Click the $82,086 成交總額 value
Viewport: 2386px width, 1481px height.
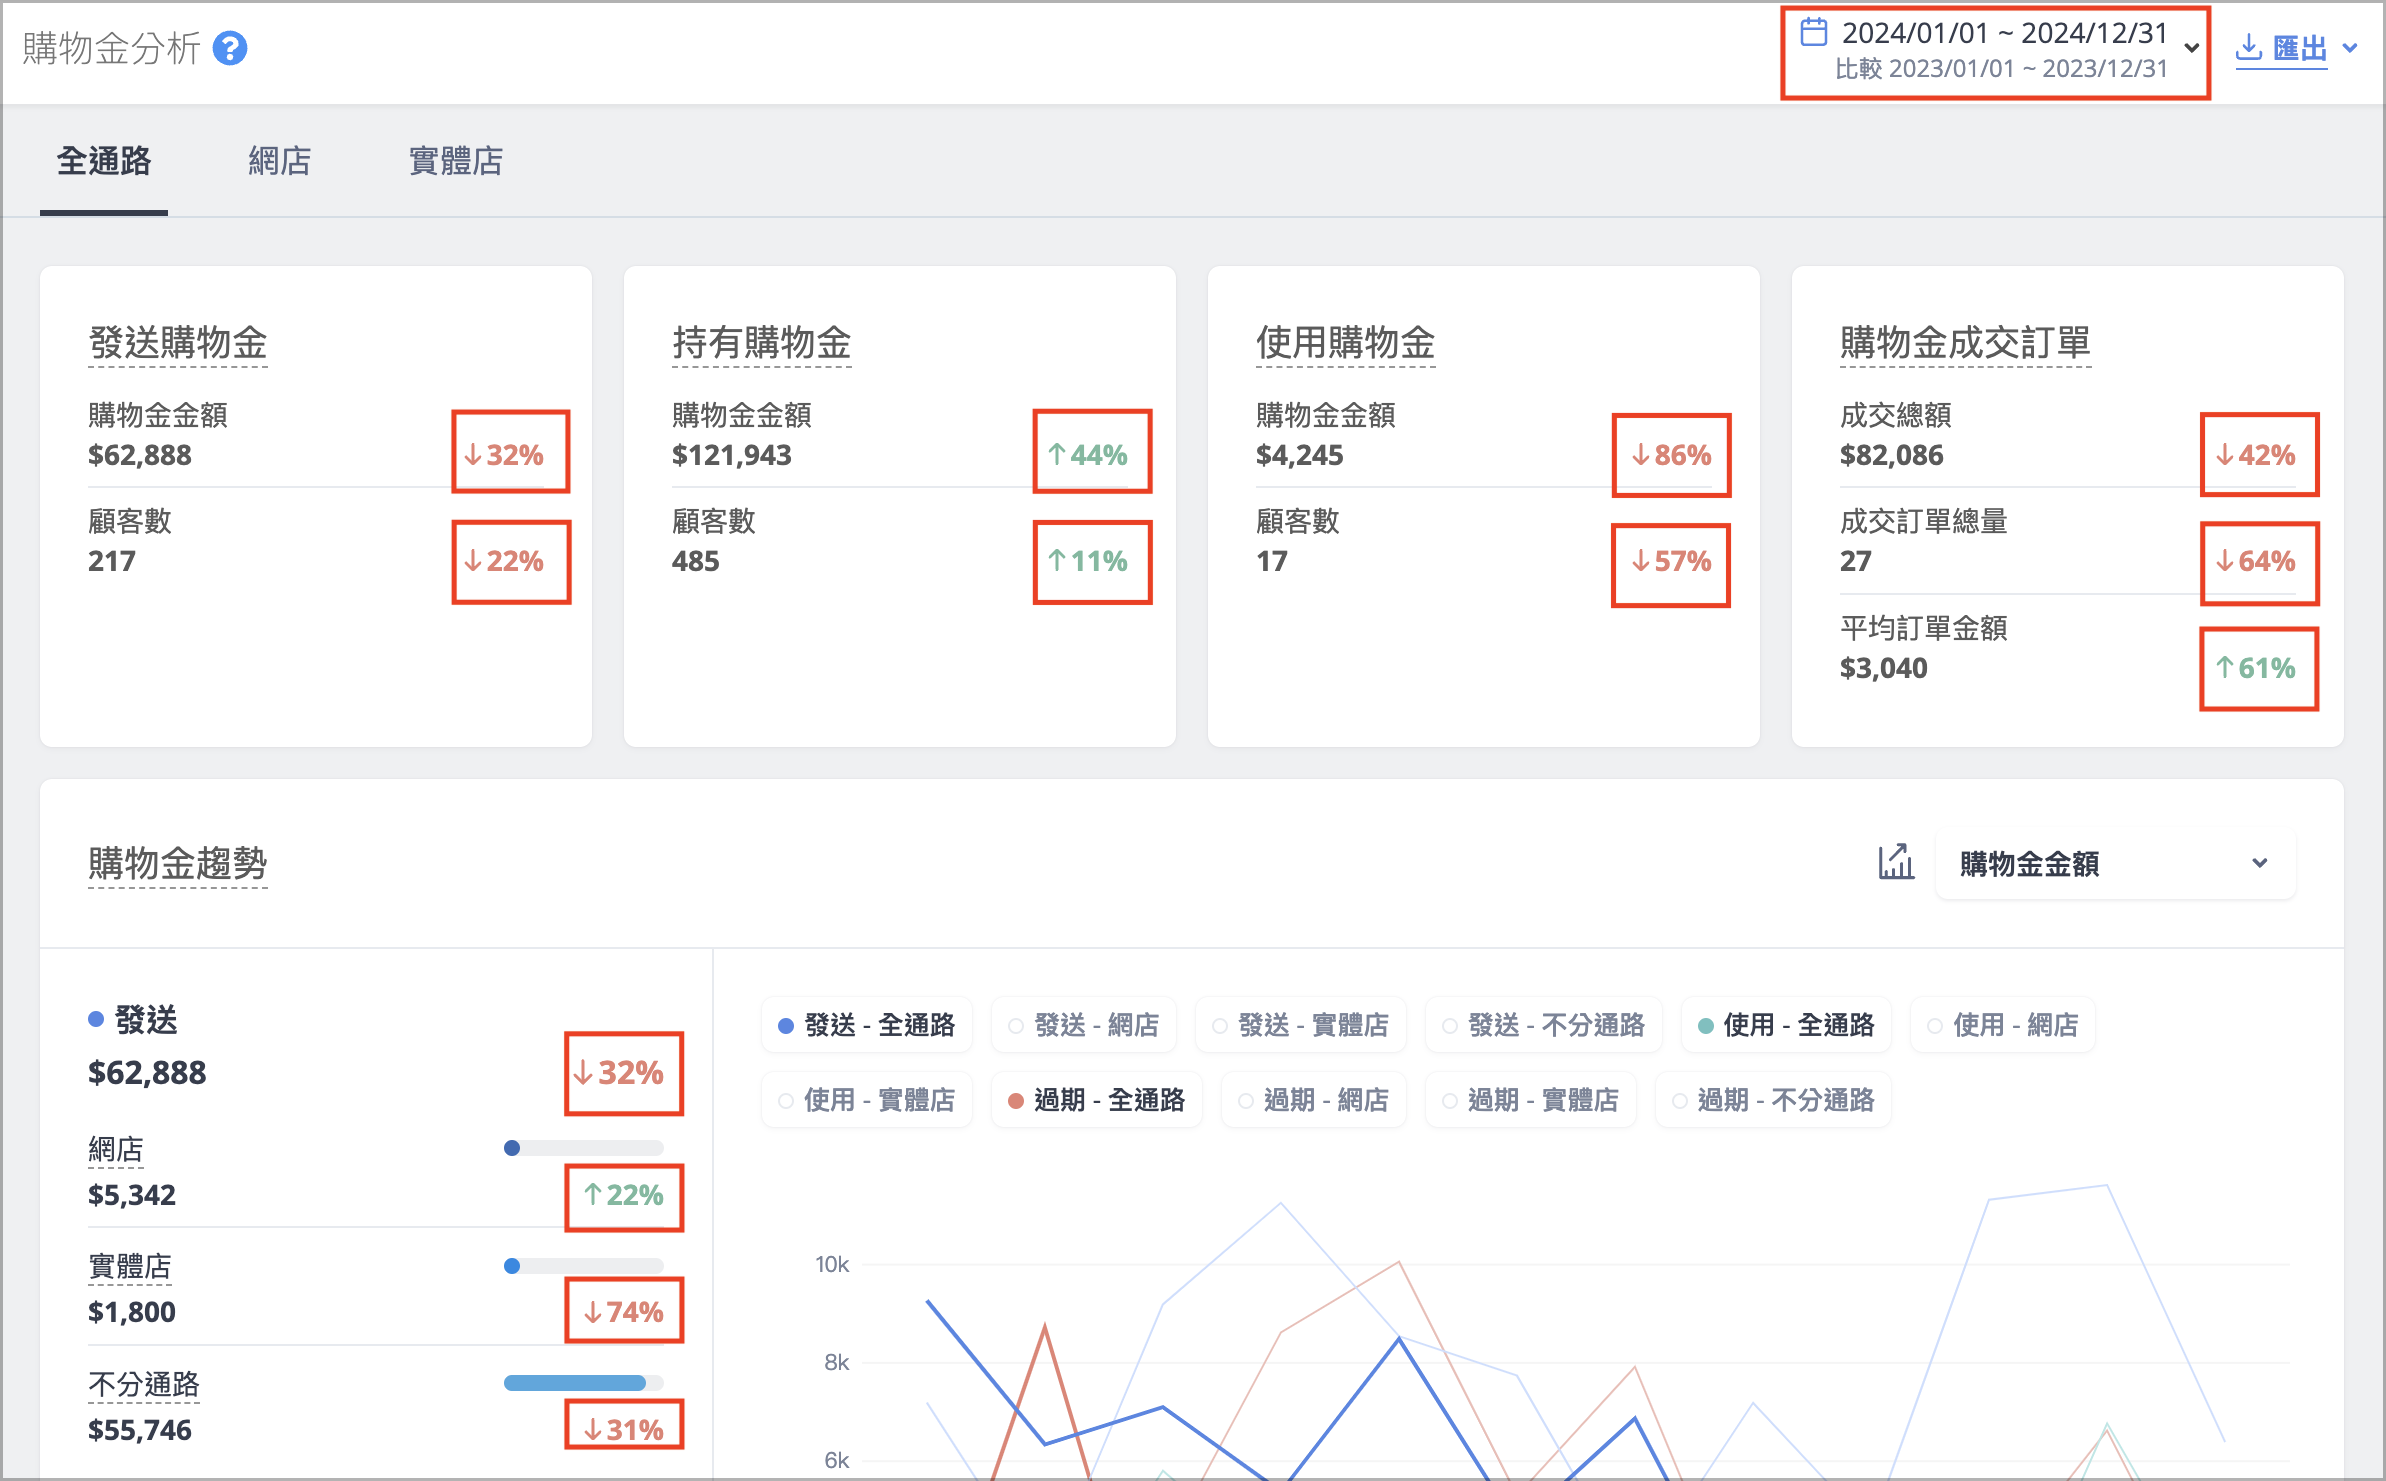click(1892, 456)
